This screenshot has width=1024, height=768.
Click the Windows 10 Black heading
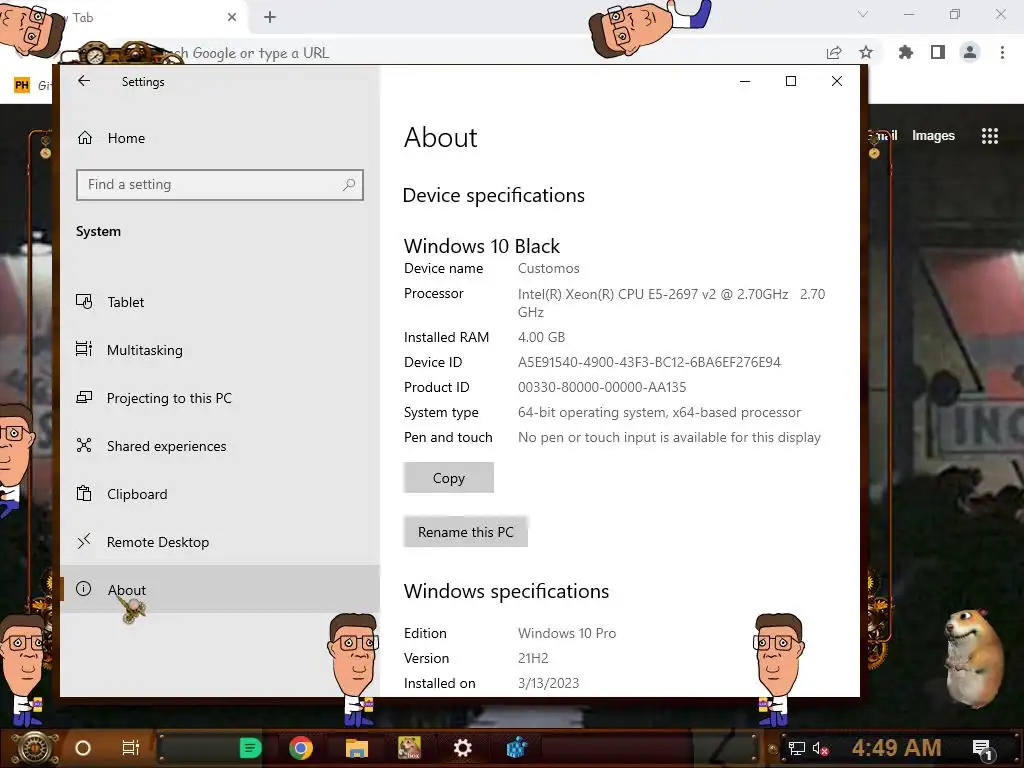coord(482,246)
